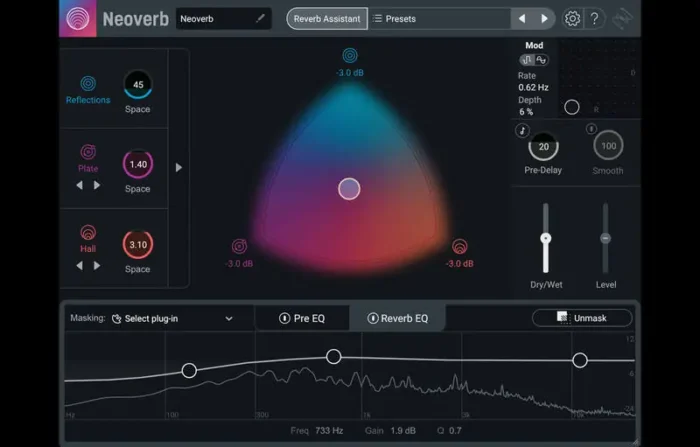Click the Reflections icon atop blend pad
The width and height of the screenshot is (700, 447).
click(349, 55)
